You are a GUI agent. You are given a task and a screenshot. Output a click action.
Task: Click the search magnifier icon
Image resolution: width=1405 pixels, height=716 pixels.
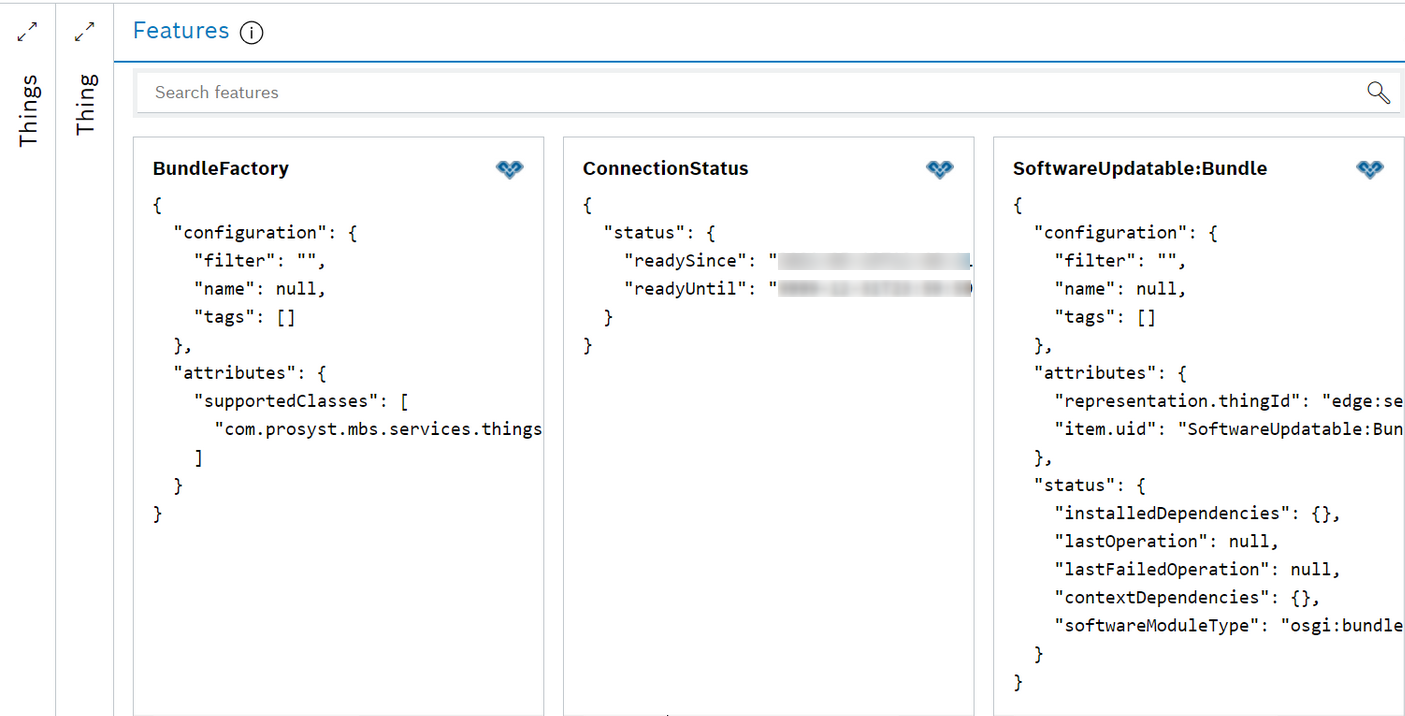1378,92
